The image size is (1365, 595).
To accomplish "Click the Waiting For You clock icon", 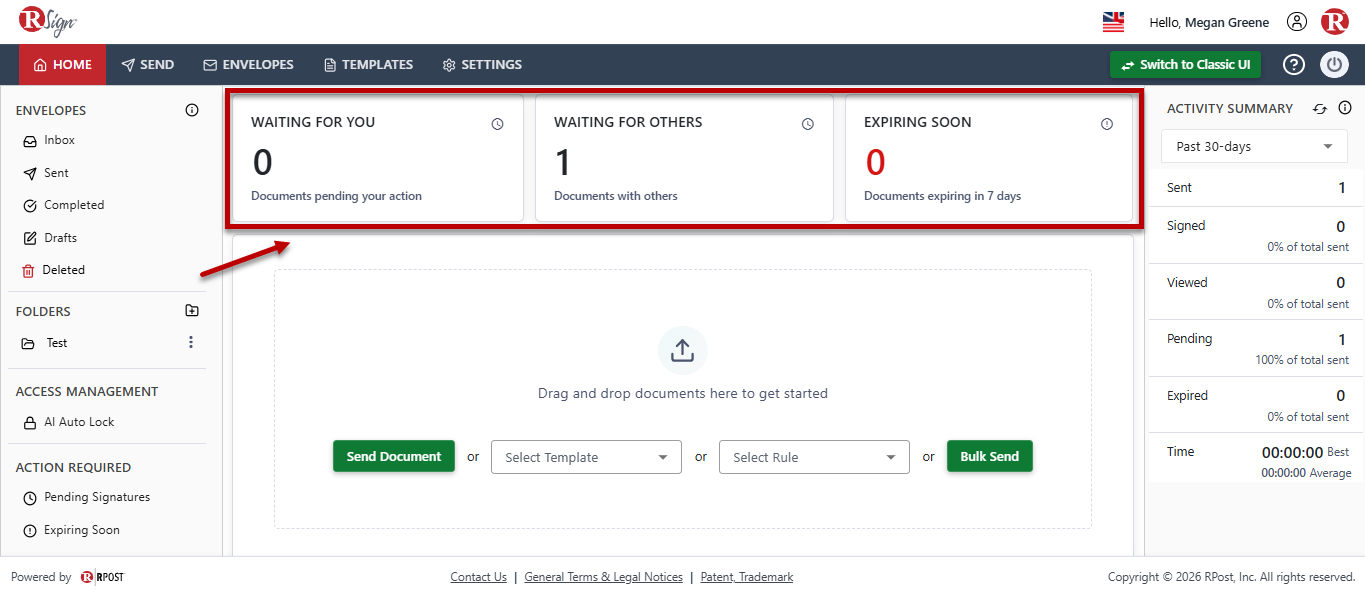I will (497, 124).
